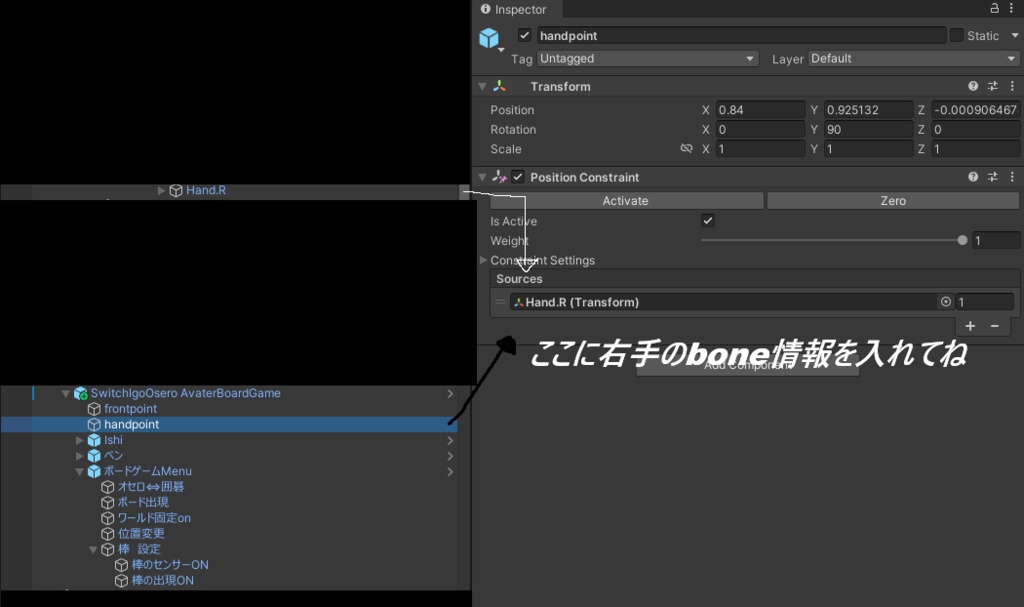Click the handpoint GameObject cube icon in the Inspector
1024x607 pixels.
tap(489, 39)
